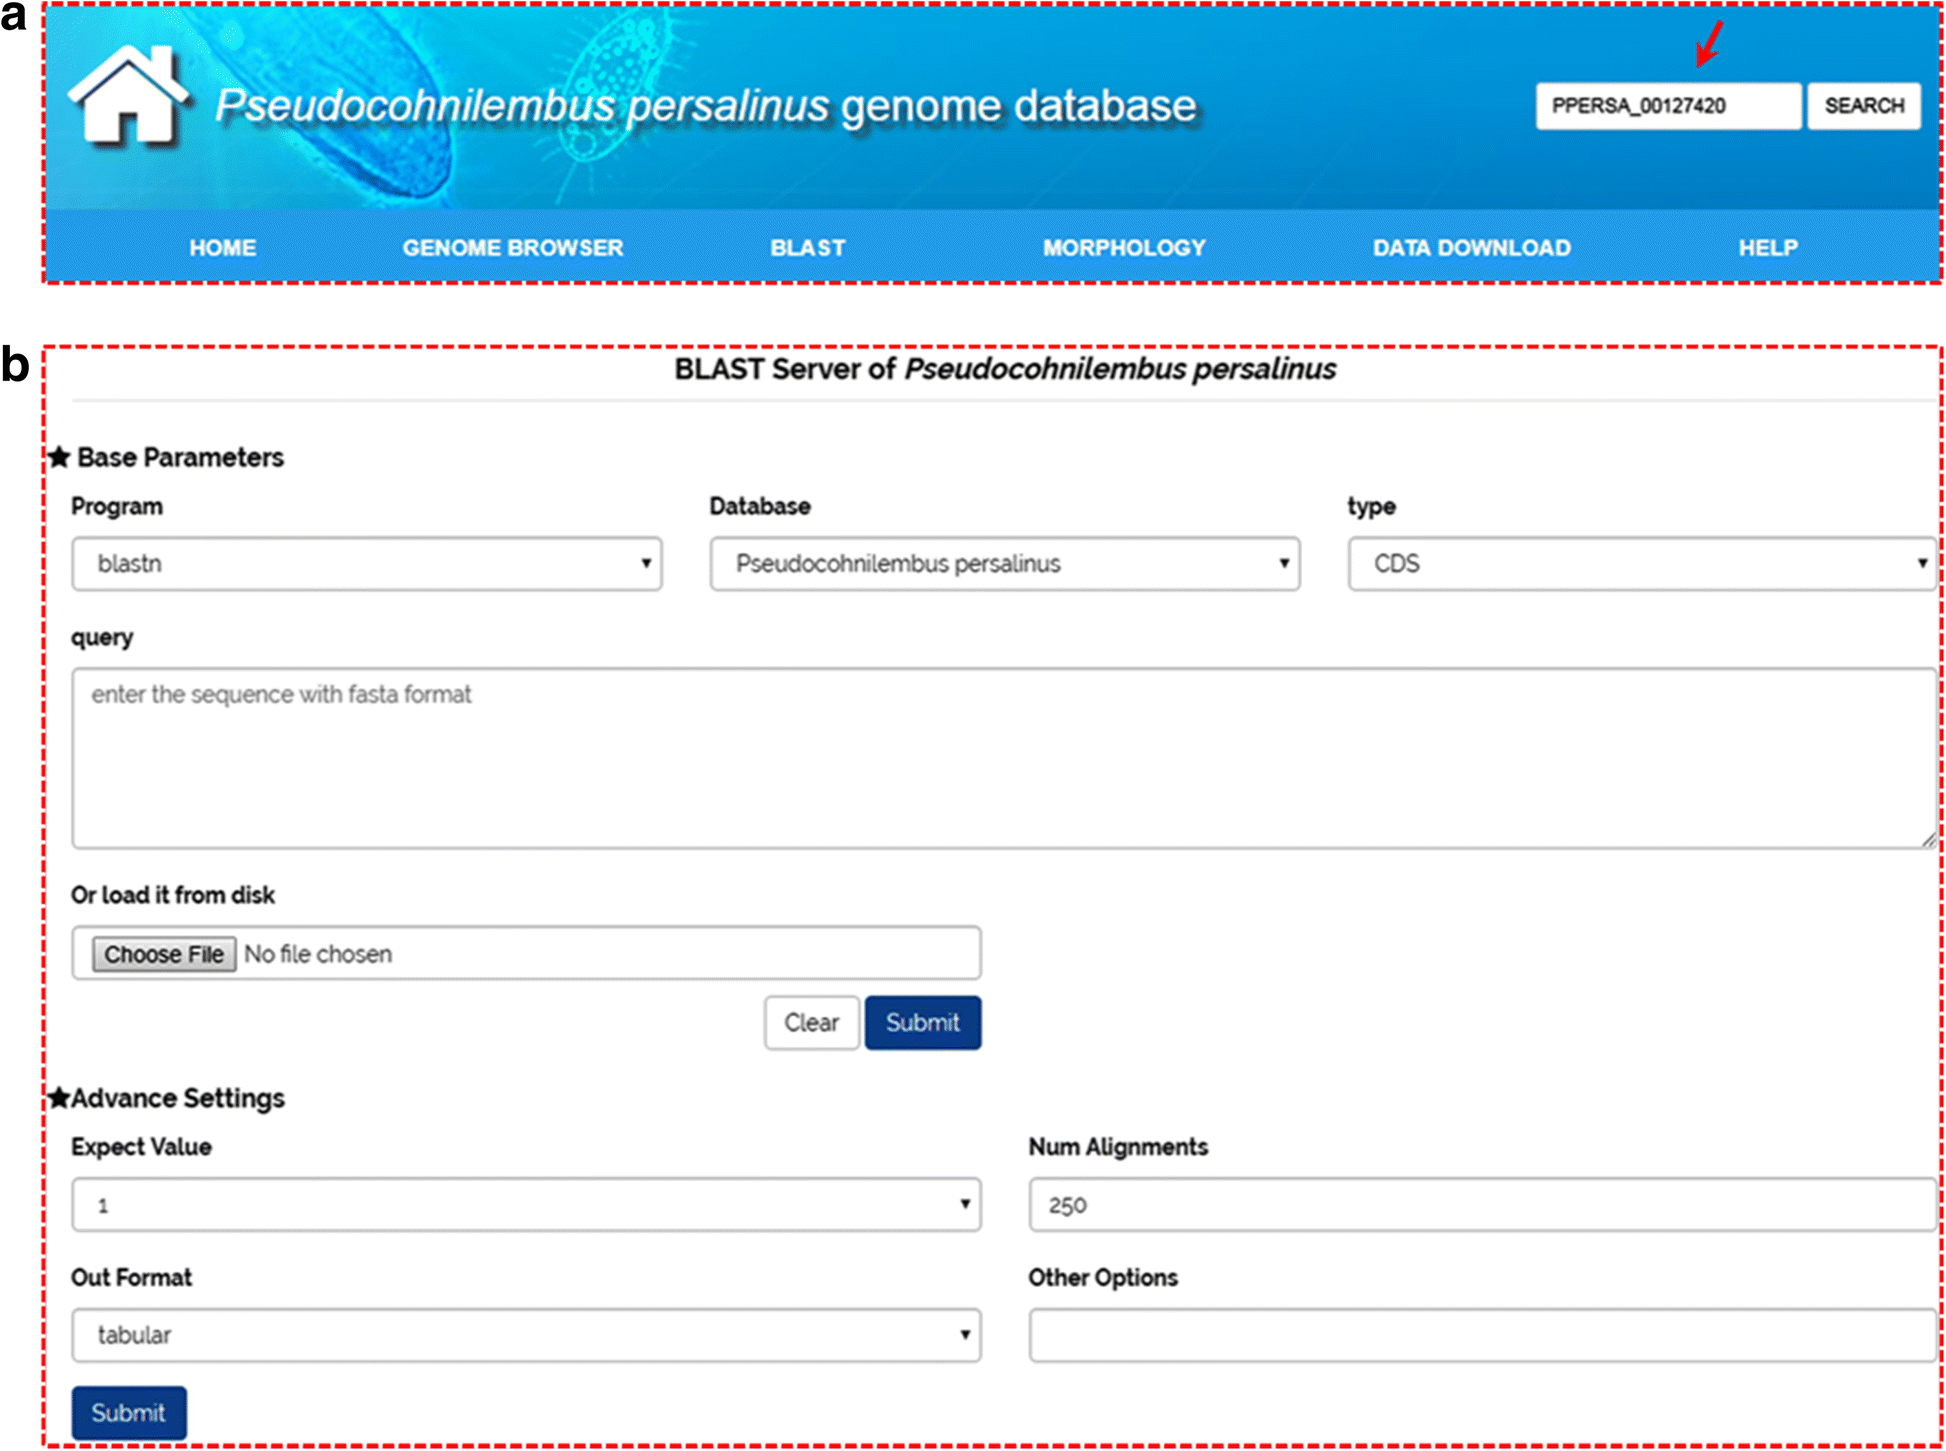This screenshot has width=1946, height=1451.
Task: Open the GENOME BROWSER tab
Action: click(512, 248)
